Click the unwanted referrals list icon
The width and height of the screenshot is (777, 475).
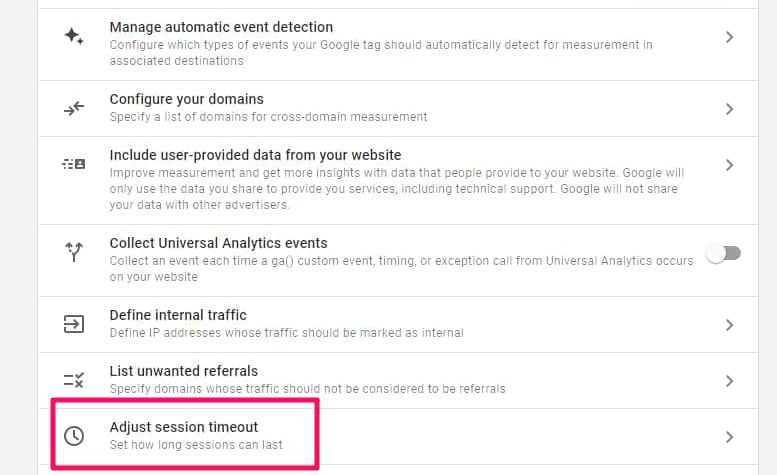click(74, 380)
